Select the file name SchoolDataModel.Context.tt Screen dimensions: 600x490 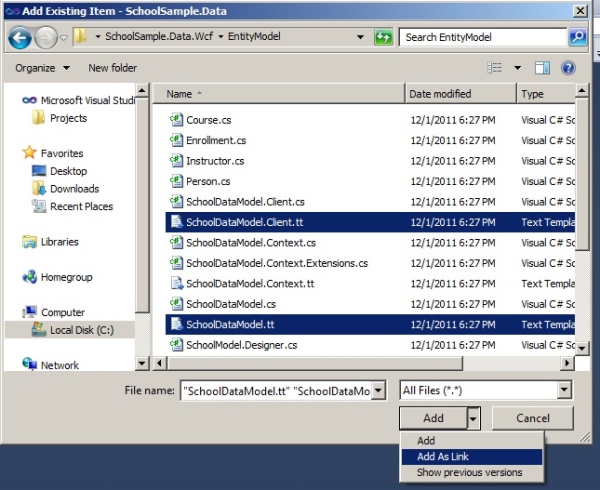250,284
